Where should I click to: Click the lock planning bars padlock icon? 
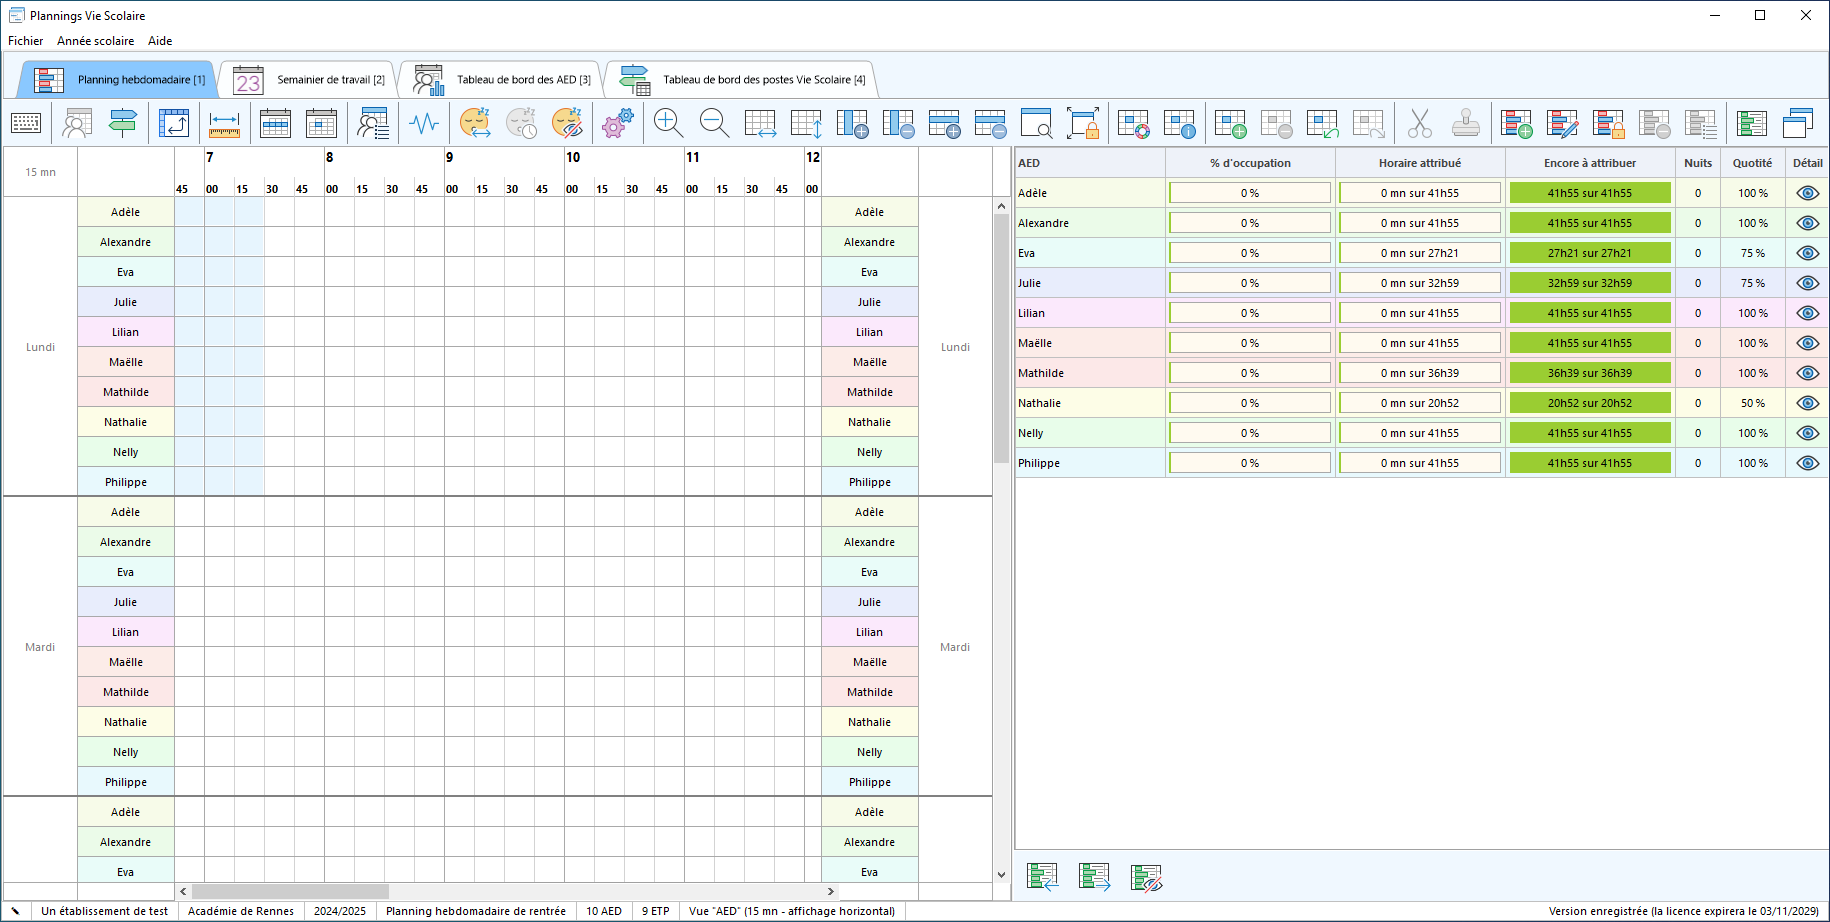tap(1608, 123)
